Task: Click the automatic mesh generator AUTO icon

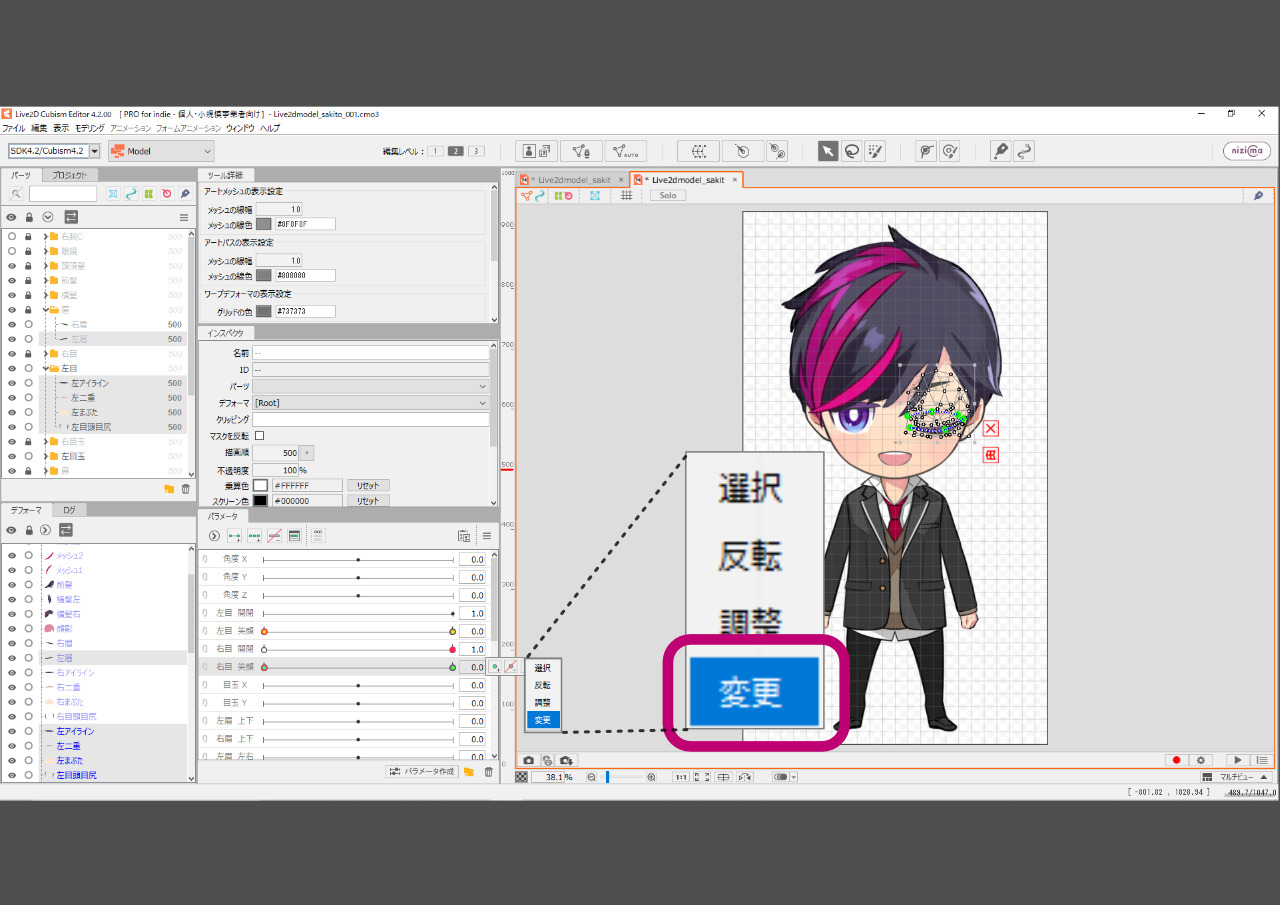Action: click(x=626, y=151)
